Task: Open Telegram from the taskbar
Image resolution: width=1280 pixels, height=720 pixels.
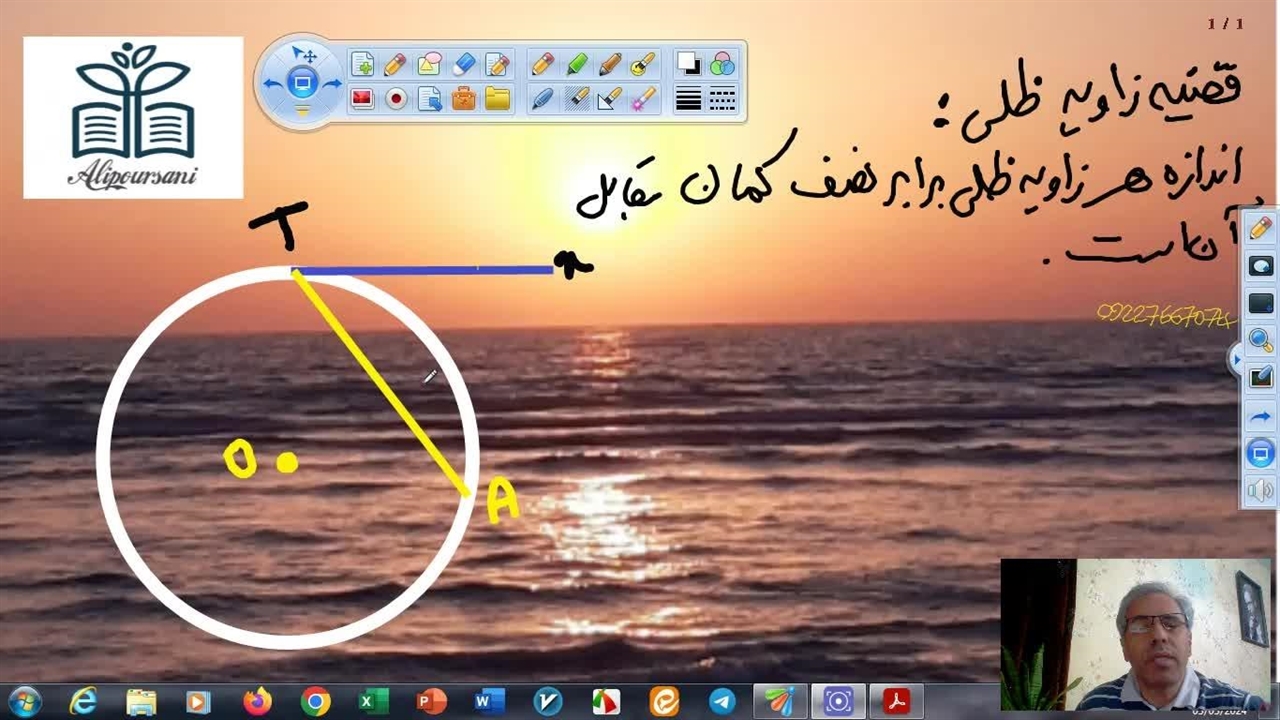Action: click(x=722, y=702)
